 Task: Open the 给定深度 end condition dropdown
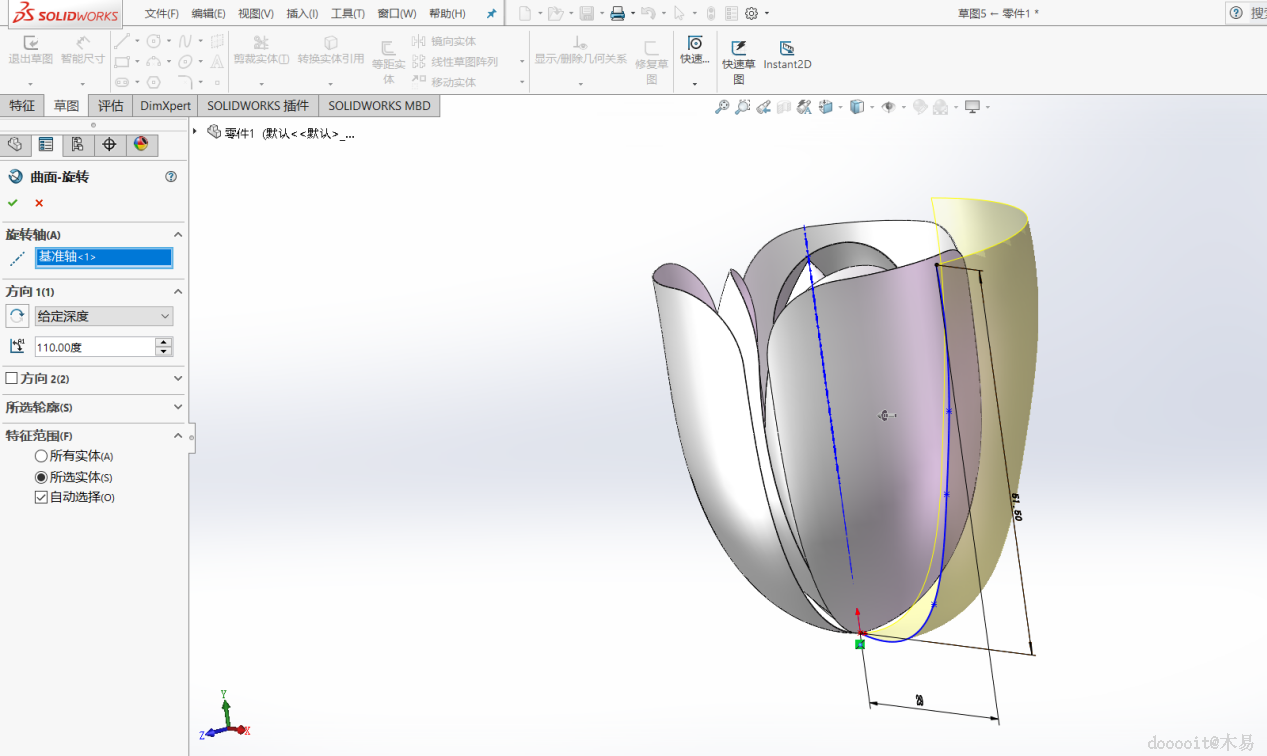pyautogui.click(x=103, y=316)
